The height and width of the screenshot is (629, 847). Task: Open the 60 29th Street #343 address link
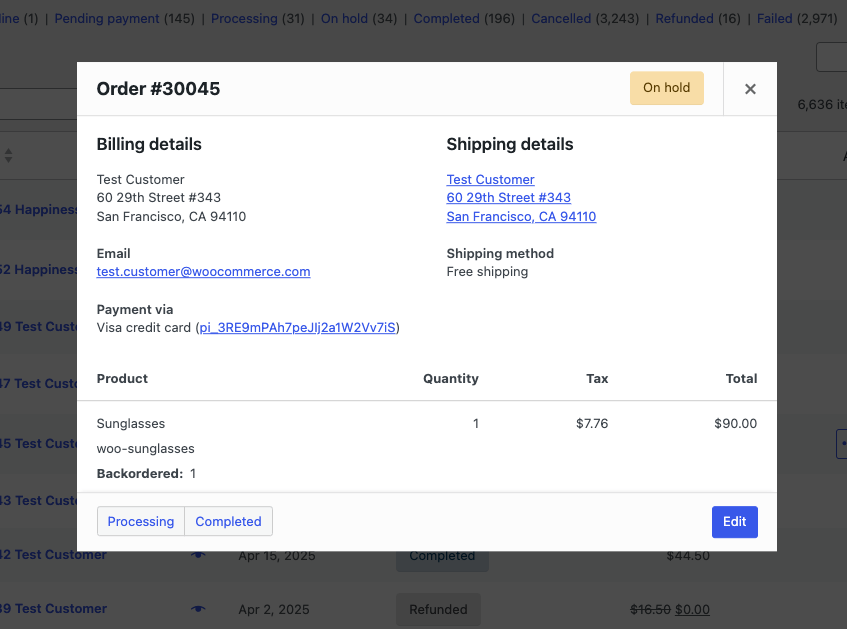pyautogui.click(x=508, y=197)
